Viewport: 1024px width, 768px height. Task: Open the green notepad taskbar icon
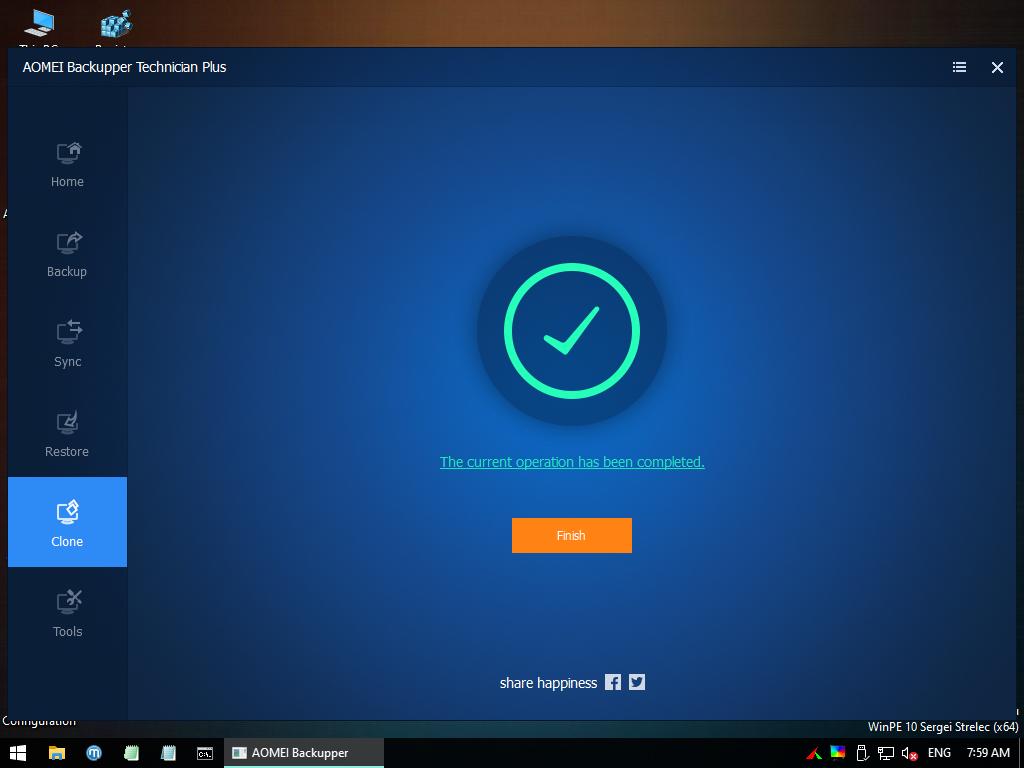coord(131,753)
